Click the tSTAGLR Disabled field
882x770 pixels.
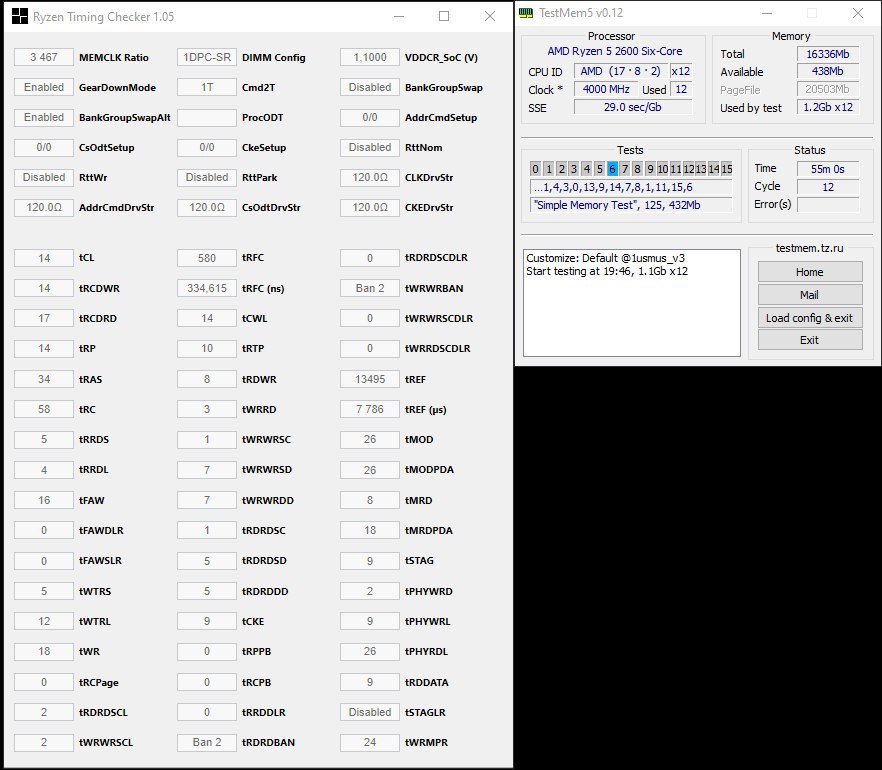click(x=370, y=712)
